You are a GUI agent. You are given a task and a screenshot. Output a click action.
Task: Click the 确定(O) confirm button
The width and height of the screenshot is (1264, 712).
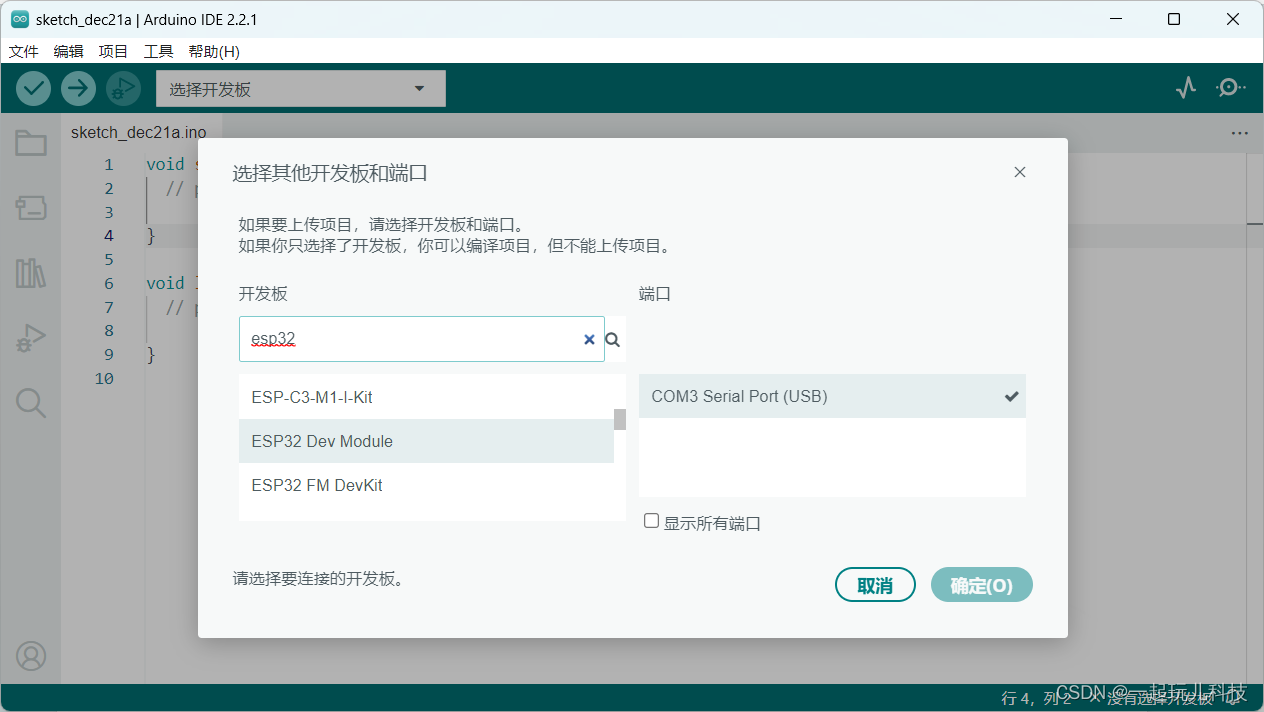[x=981, y=585]
